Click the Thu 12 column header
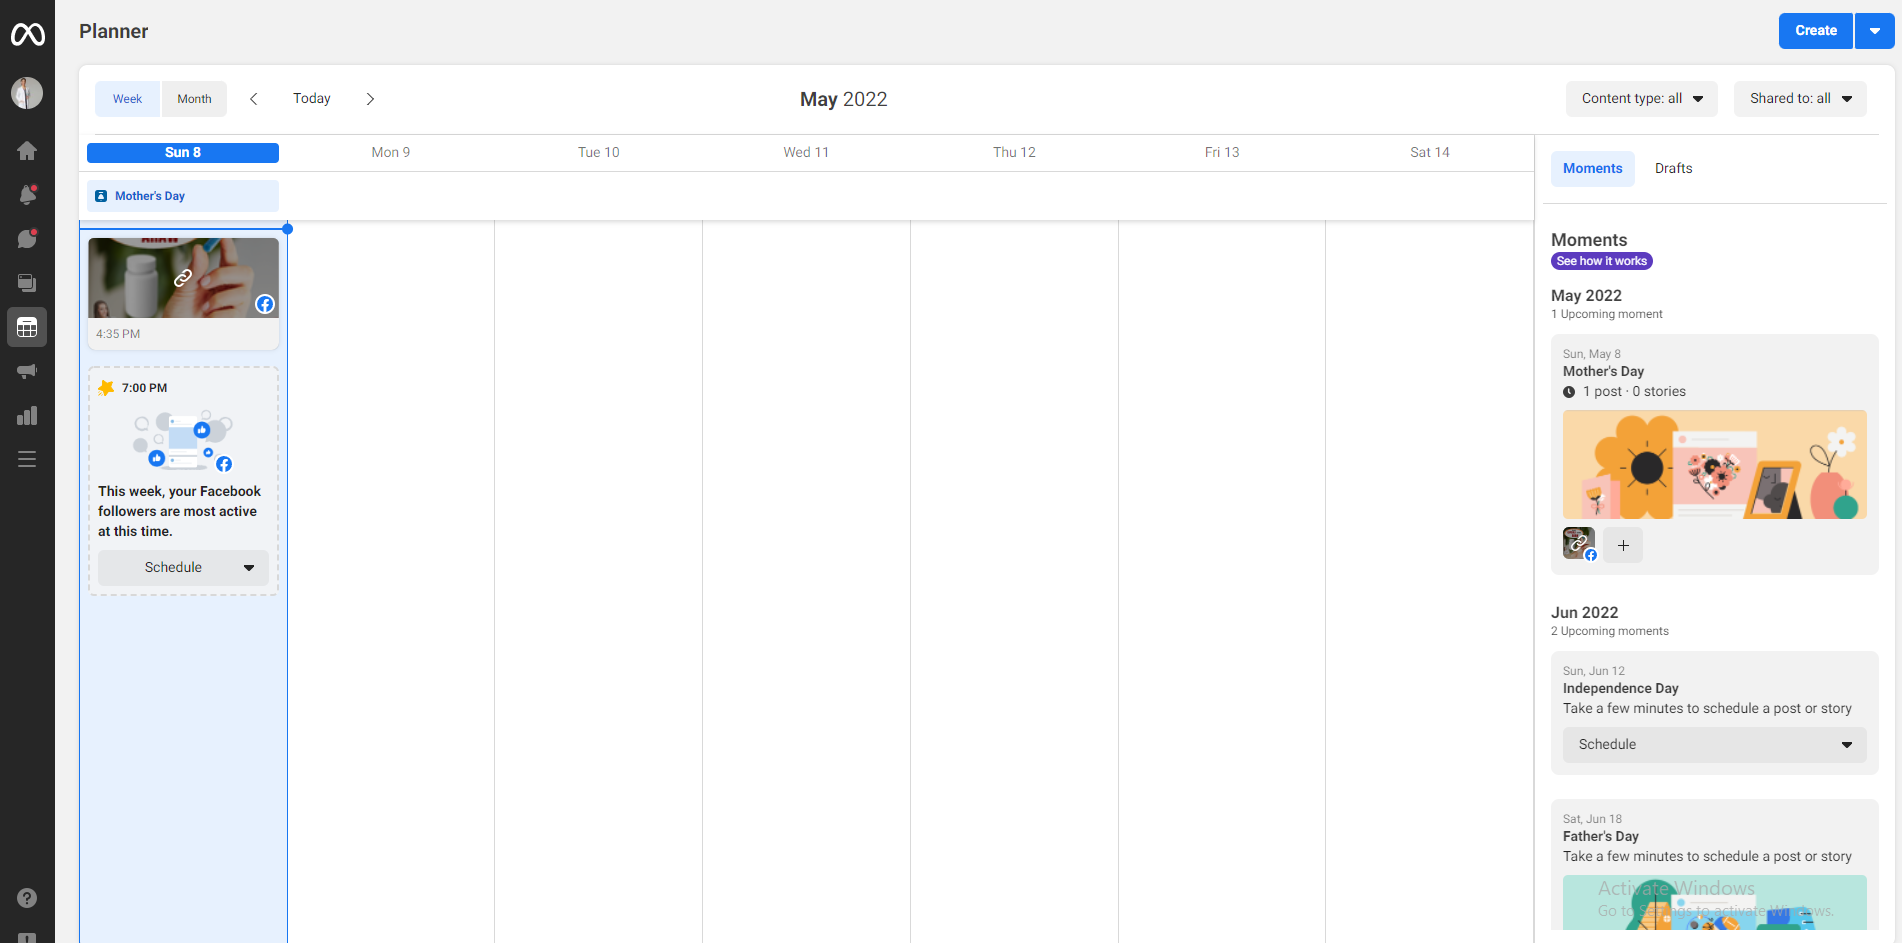1902x943 pixels. (1014, 153)
